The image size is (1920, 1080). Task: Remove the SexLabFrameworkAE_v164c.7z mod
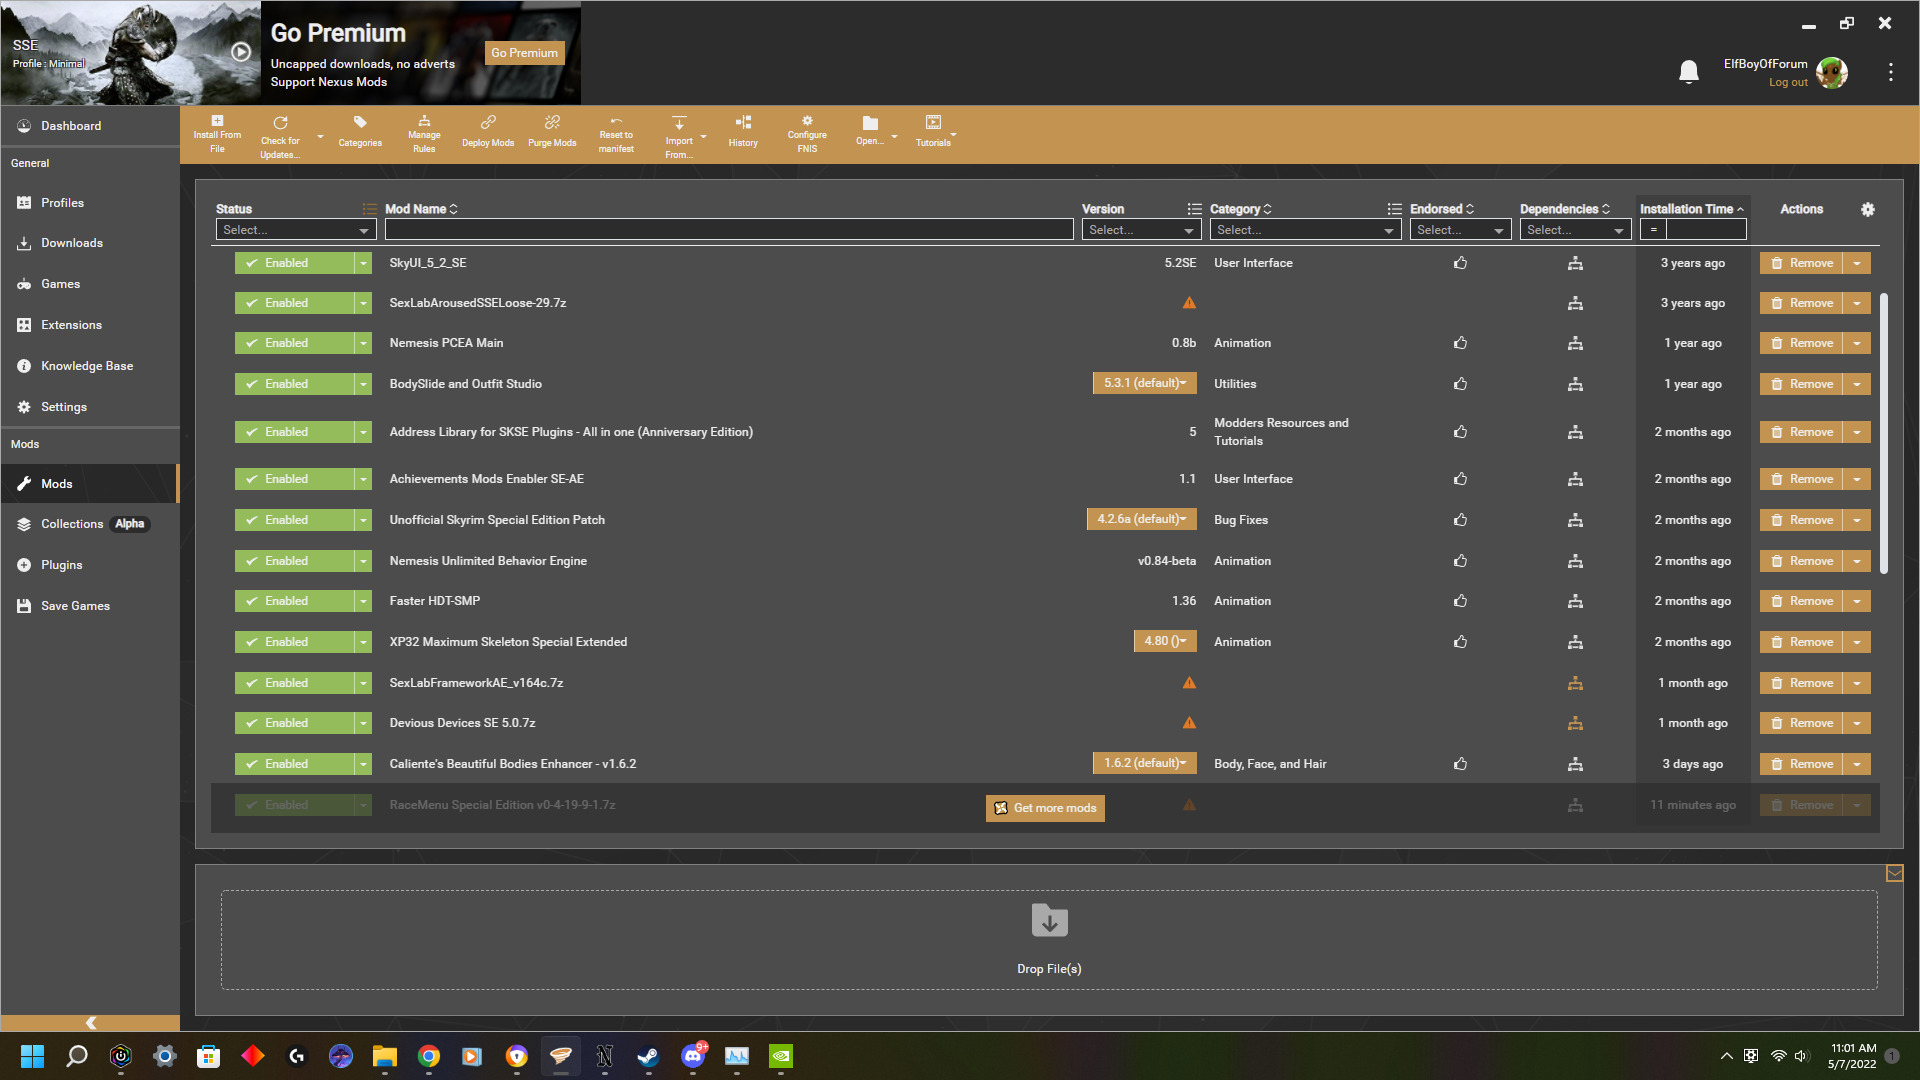(x=1802, y=683)
